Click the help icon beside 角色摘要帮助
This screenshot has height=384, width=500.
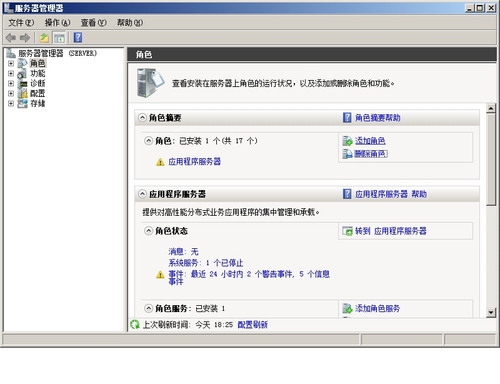point(347,118)
